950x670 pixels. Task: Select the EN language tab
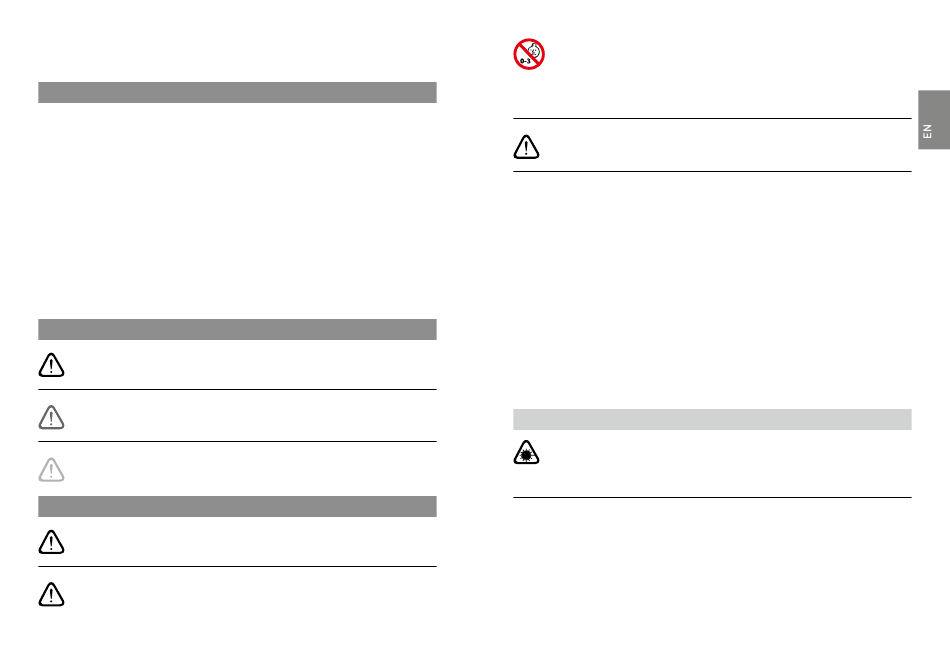[x=934, y=120]
